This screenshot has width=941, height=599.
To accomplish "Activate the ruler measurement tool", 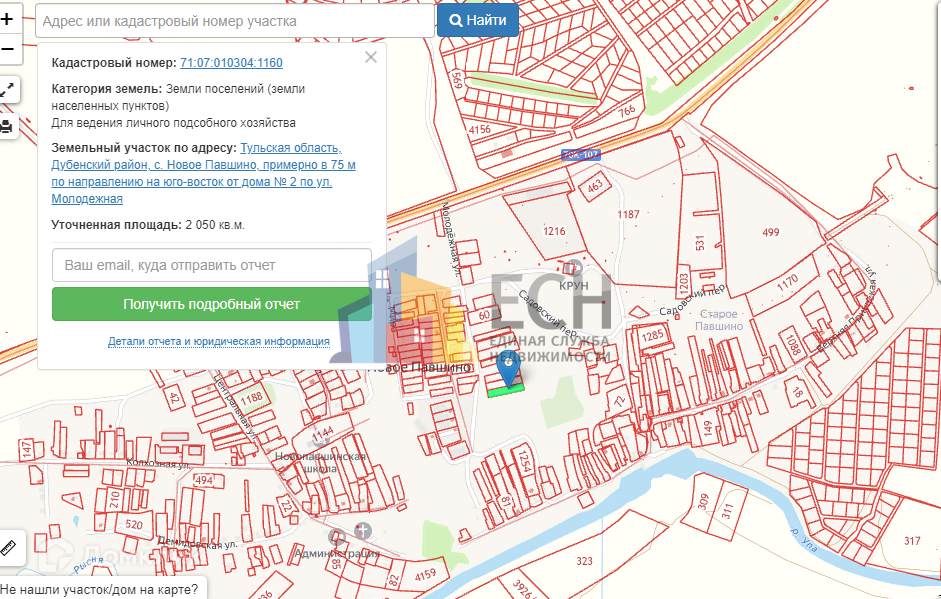I will [9, 548].
